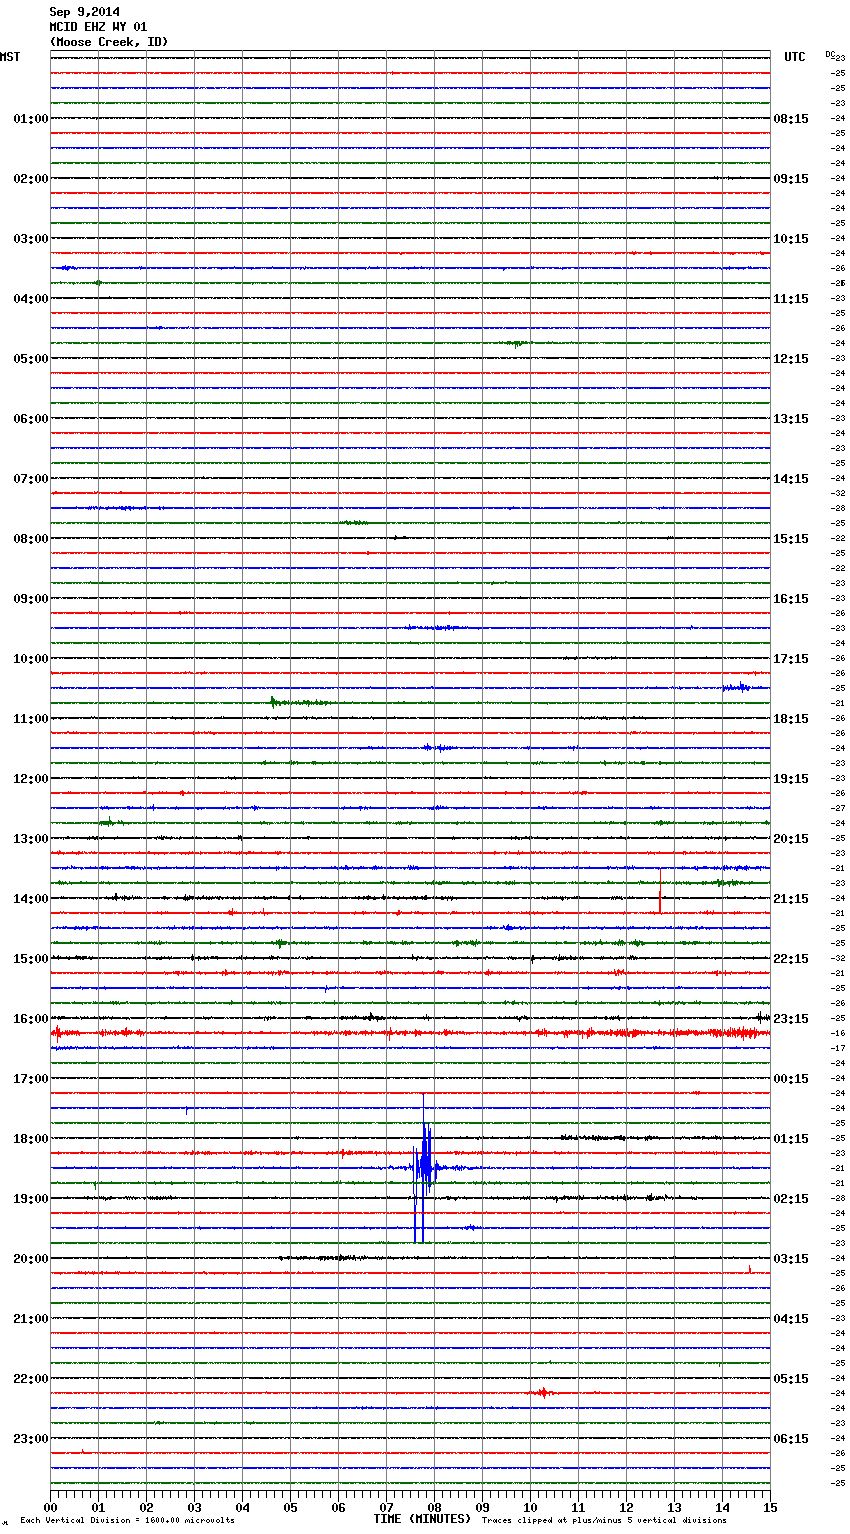Select the 20:00 MST hour label
Viewport: 850px width, 1534px height.
pos(31,1259)
